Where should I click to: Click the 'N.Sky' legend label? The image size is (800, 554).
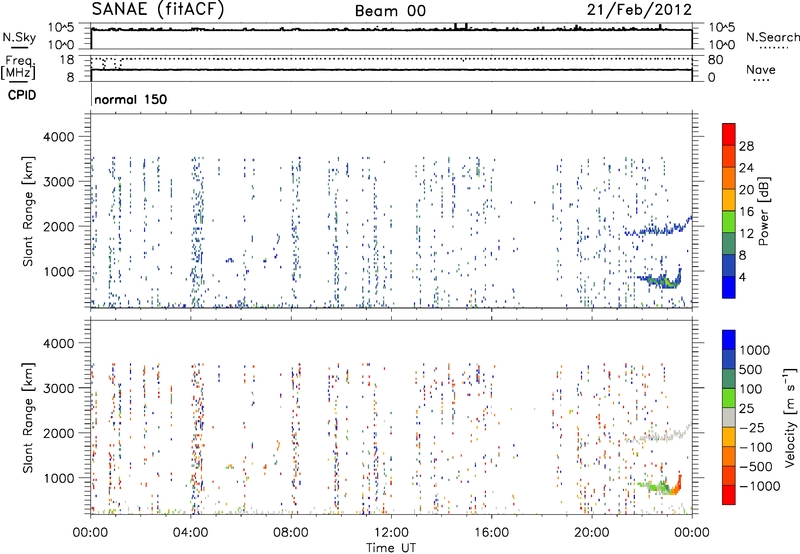19,37
